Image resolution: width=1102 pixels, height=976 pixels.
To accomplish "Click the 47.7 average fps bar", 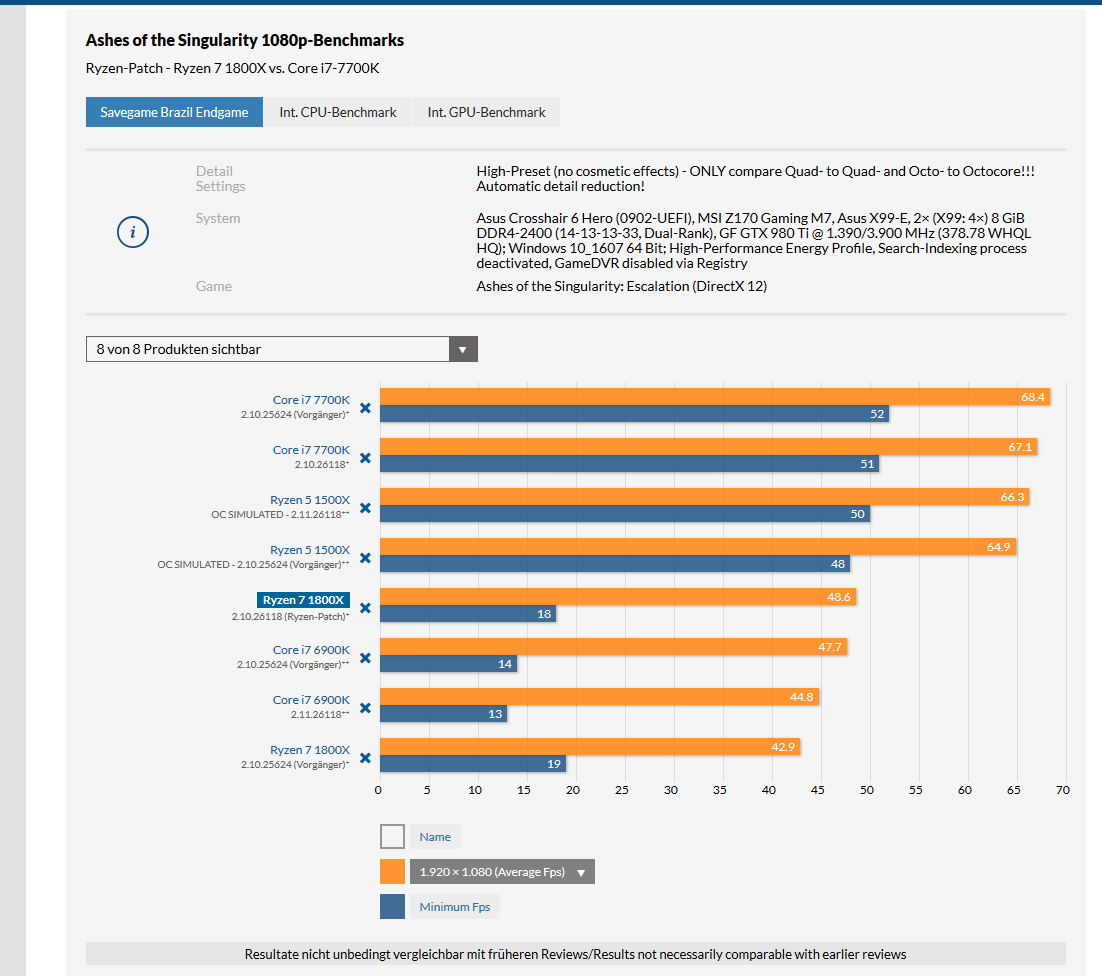I will click(614, 646).
